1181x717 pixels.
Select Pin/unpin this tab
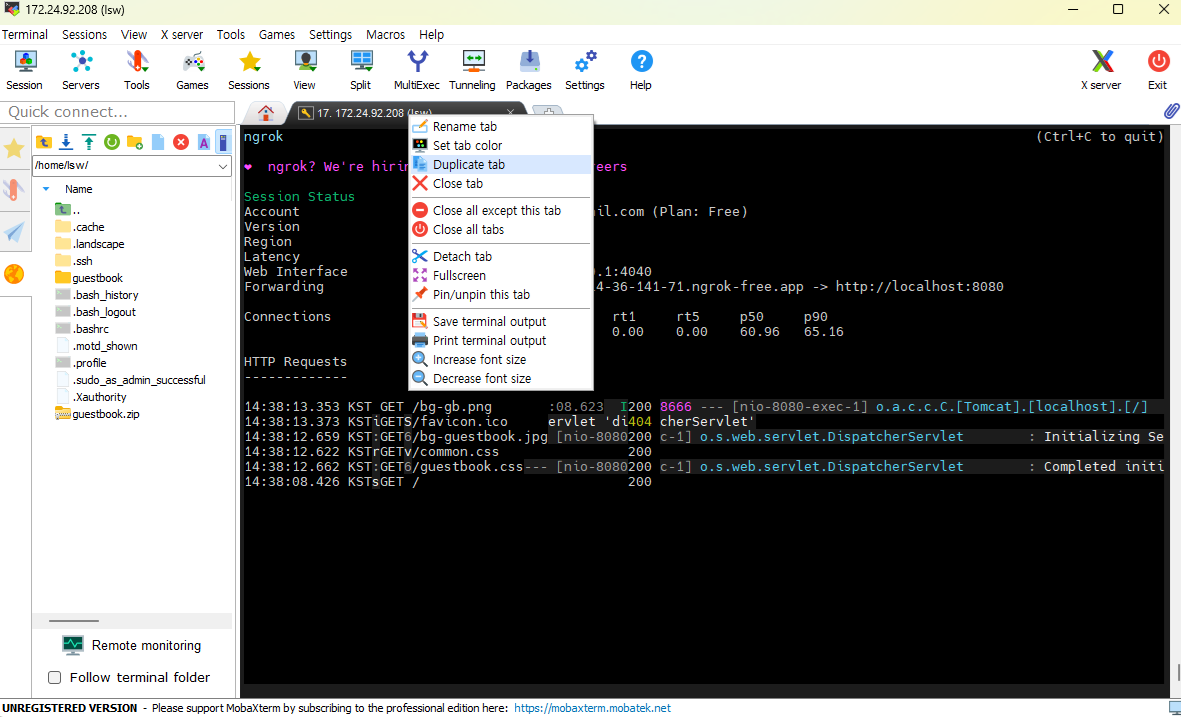click(501, 294)
